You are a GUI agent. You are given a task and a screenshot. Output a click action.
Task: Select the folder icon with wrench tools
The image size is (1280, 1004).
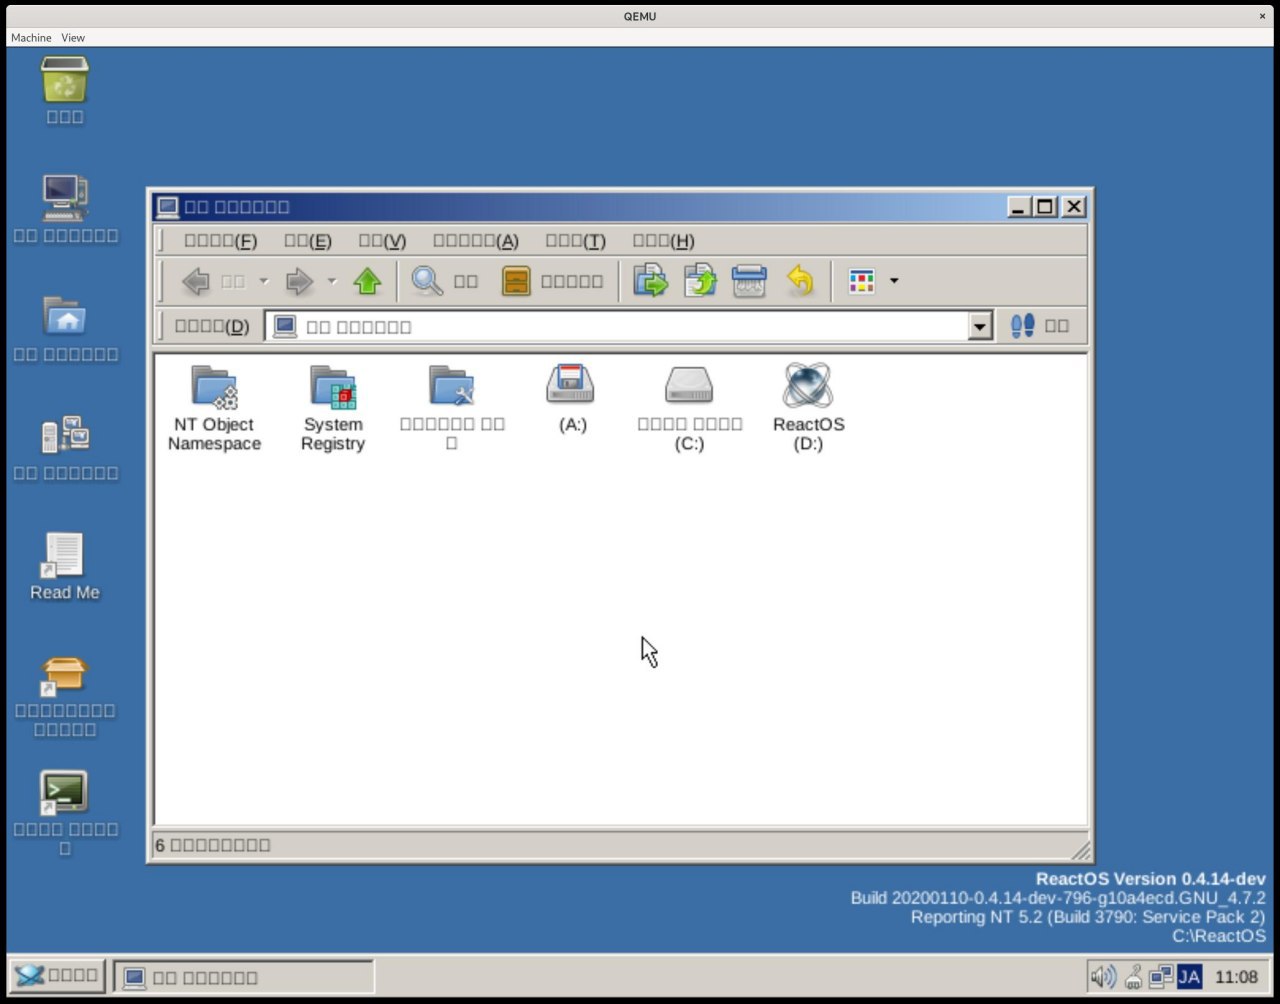click(452, 409)
